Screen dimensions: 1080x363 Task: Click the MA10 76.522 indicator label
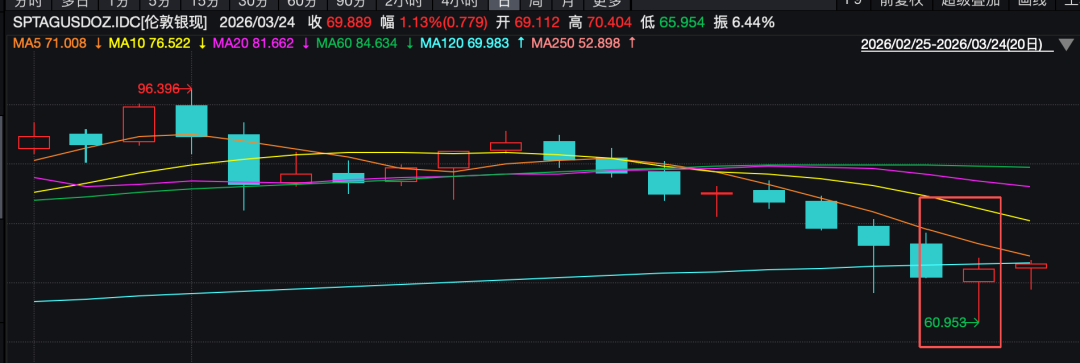[x=149, y=43]
